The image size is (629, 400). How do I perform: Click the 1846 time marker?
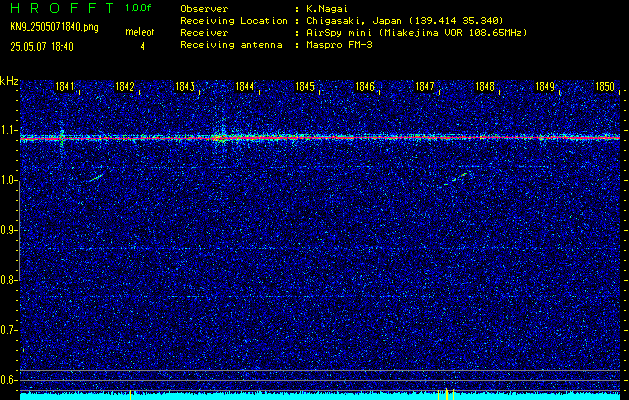click(364, 87)
